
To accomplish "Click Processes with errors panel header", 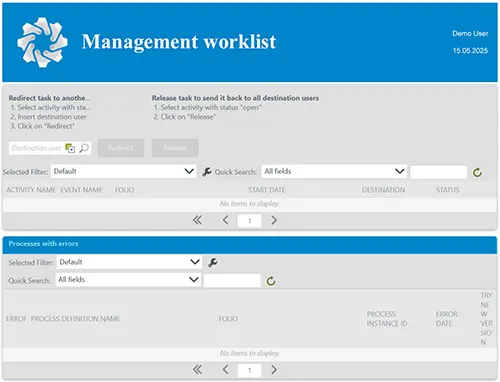I will pyautogui.click(x=250, y=244).
